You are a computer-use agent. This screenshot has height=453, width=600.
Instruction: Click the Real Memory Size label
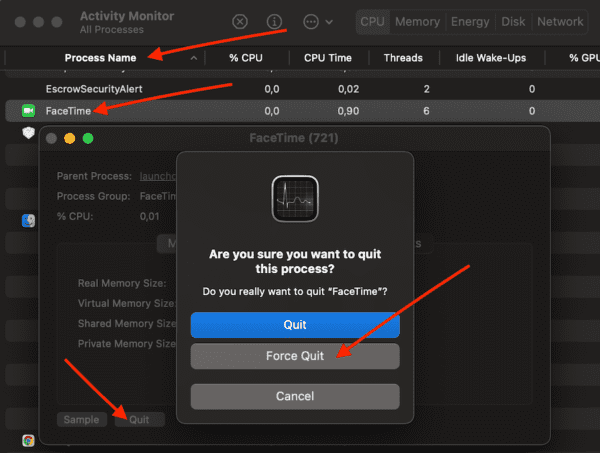(122, 283)
